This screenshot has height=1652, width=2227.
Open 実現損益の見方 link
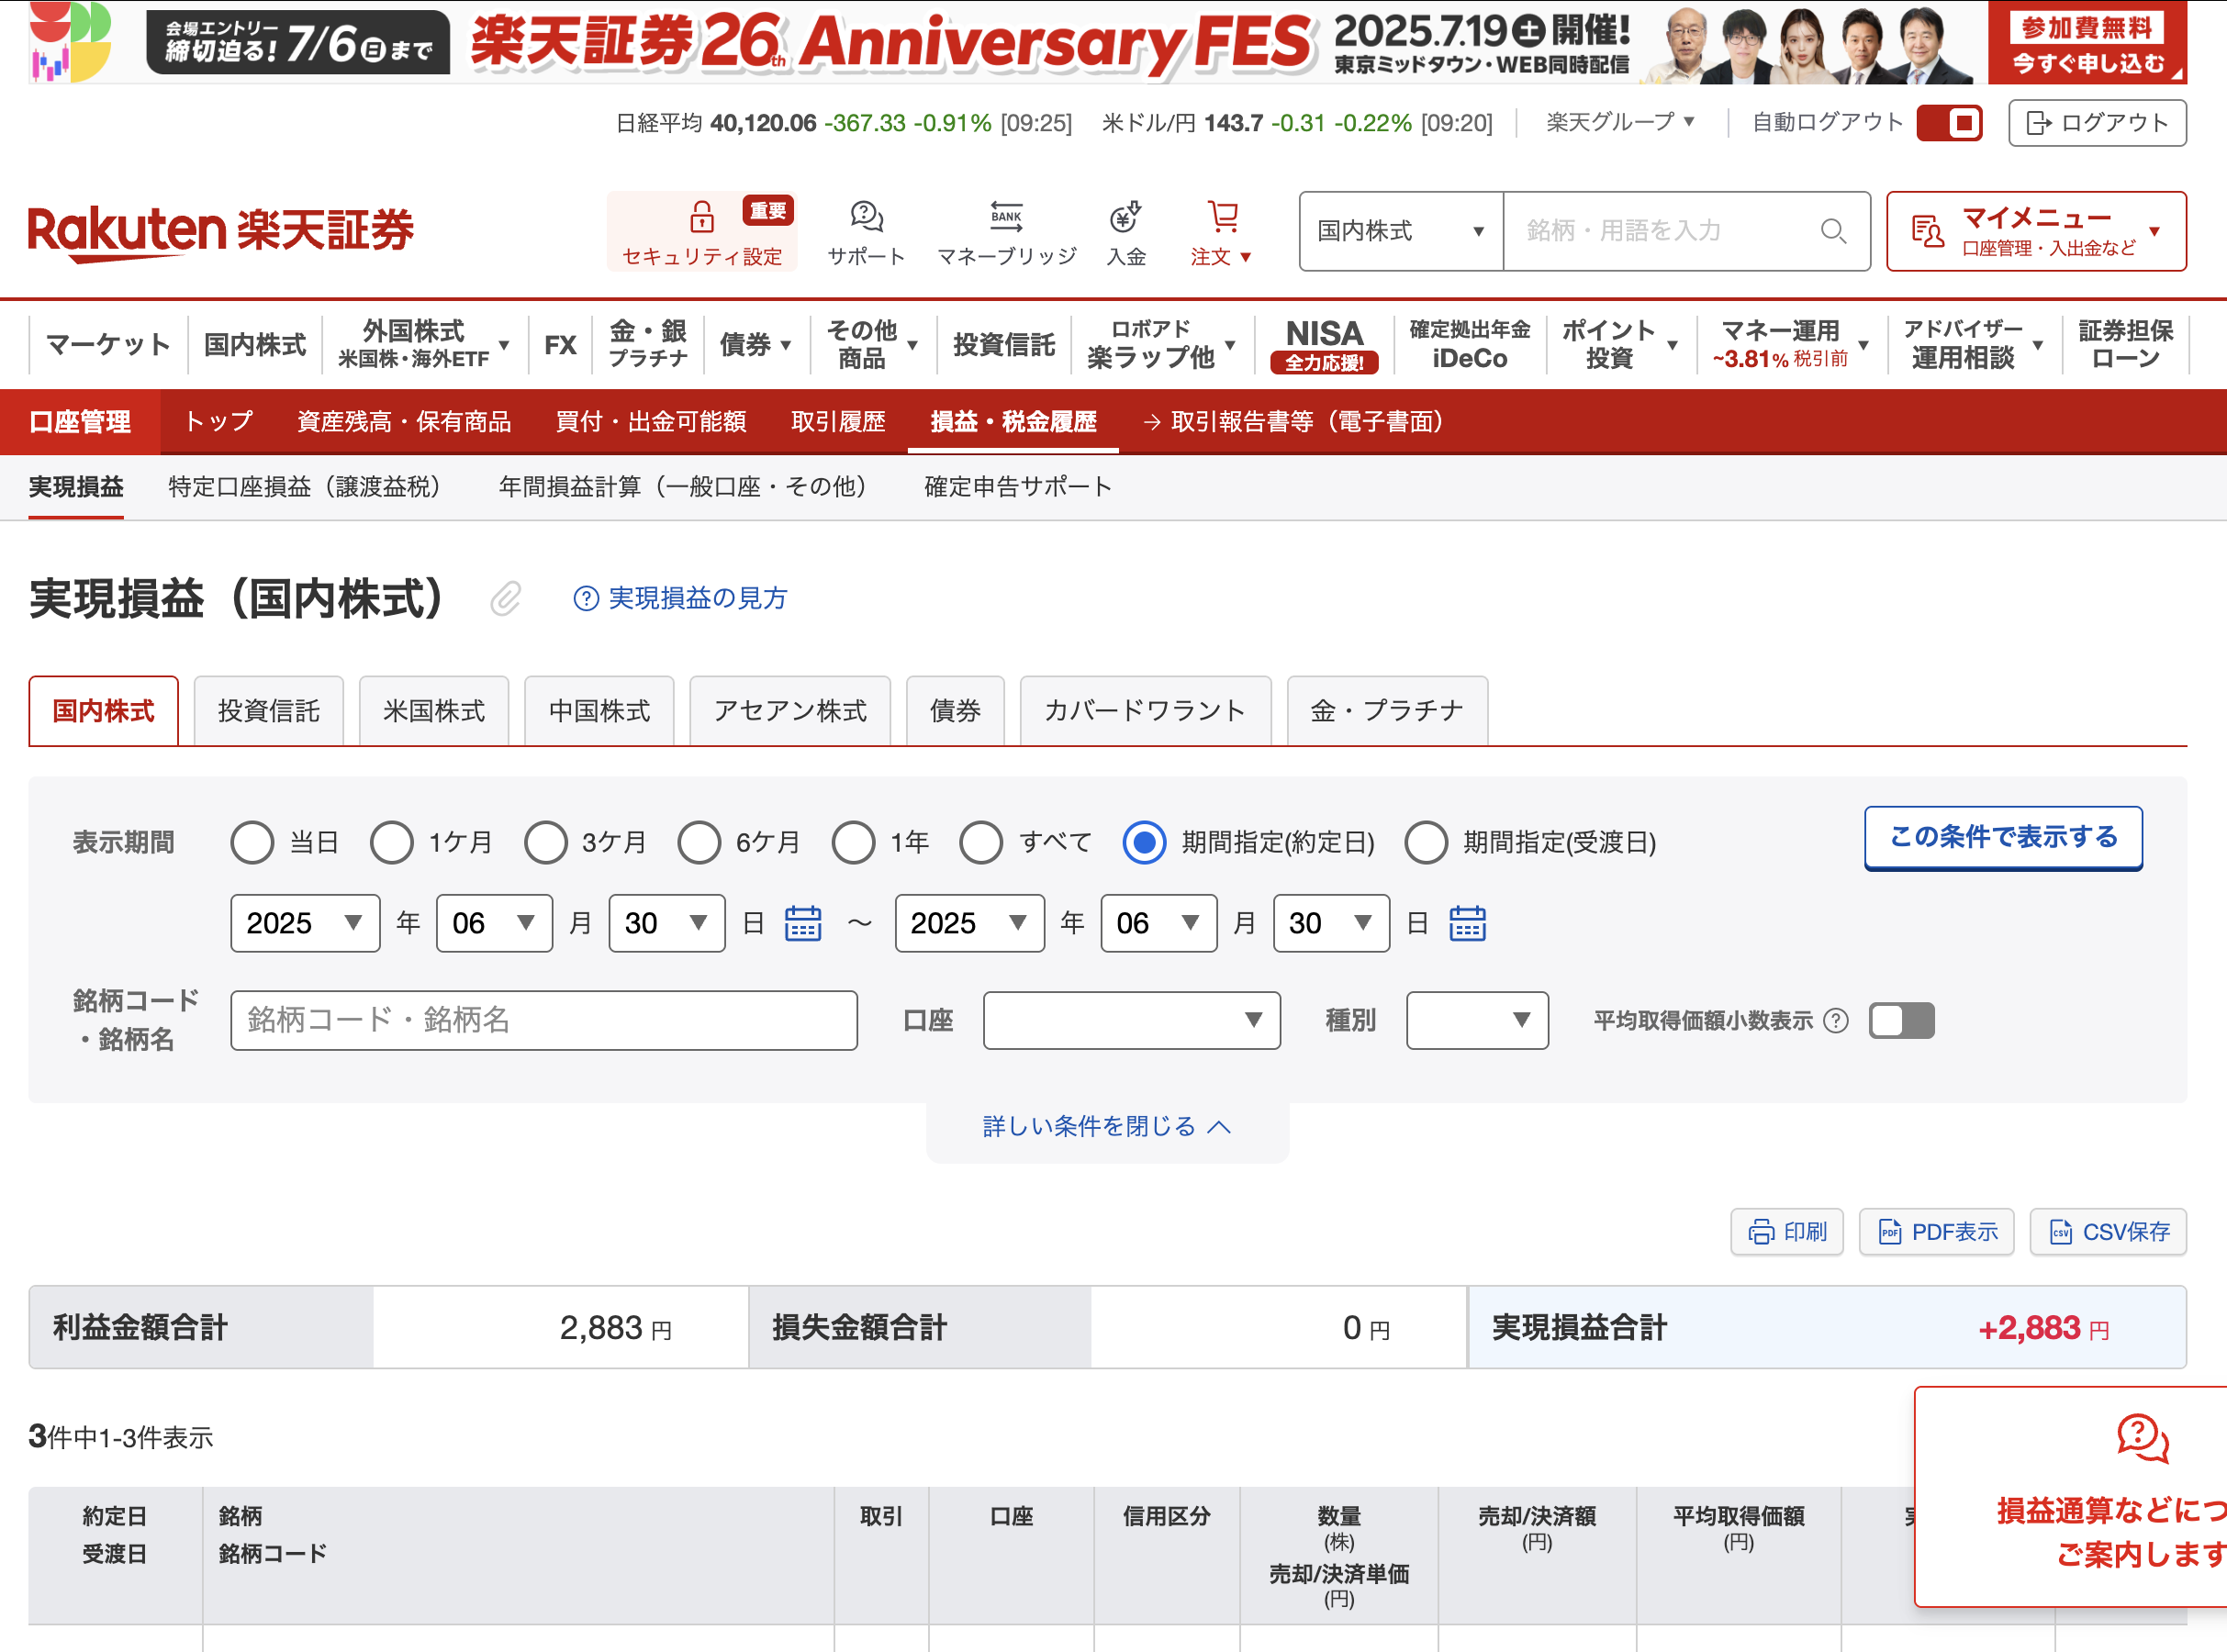coord(697,598)
